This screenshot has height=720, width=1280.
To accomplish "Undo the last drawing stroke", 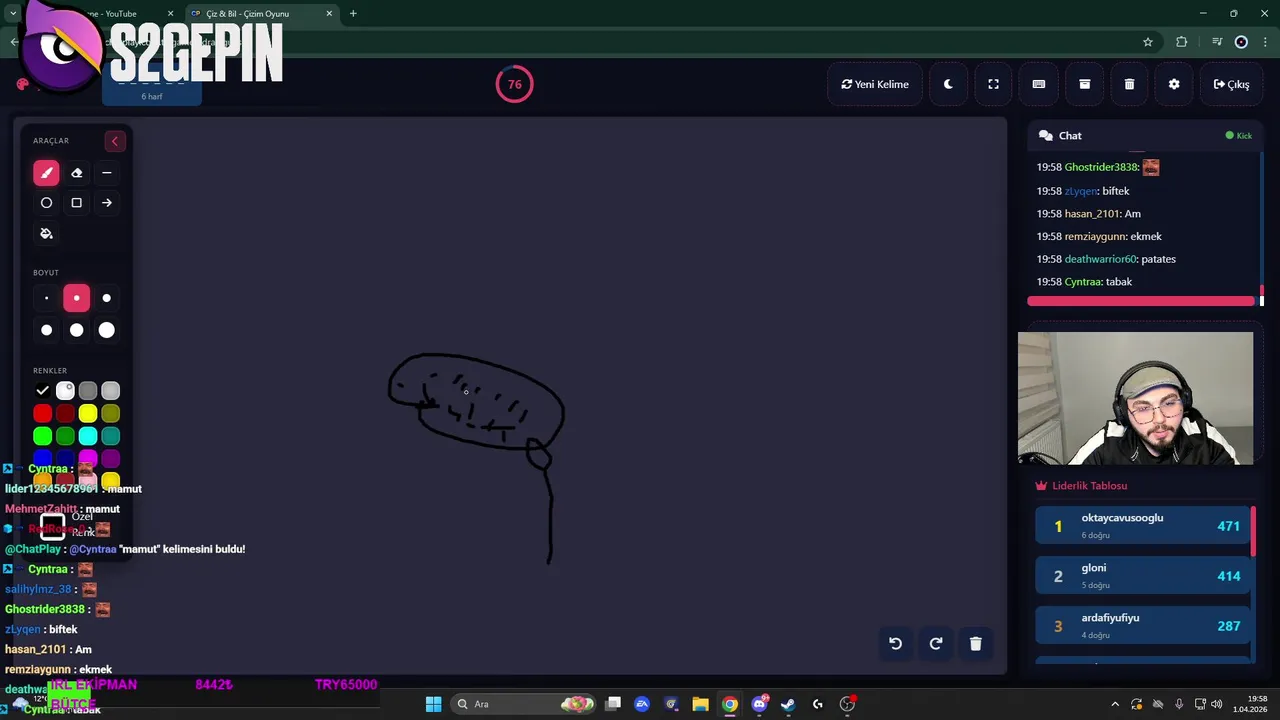I will (896, 644).
